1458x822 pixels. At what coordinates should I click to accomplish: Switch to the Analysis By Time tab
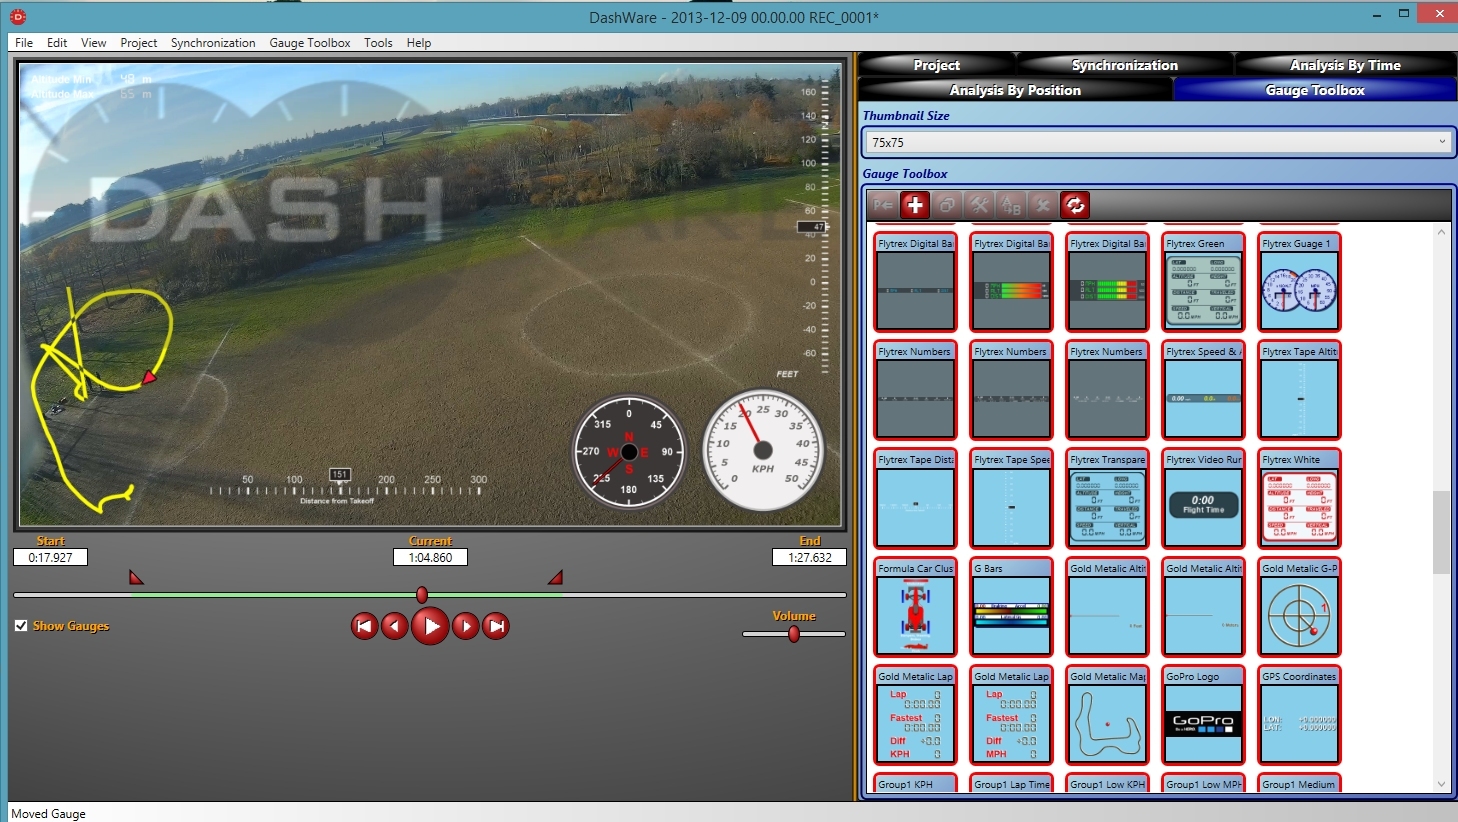(1345, 65)
